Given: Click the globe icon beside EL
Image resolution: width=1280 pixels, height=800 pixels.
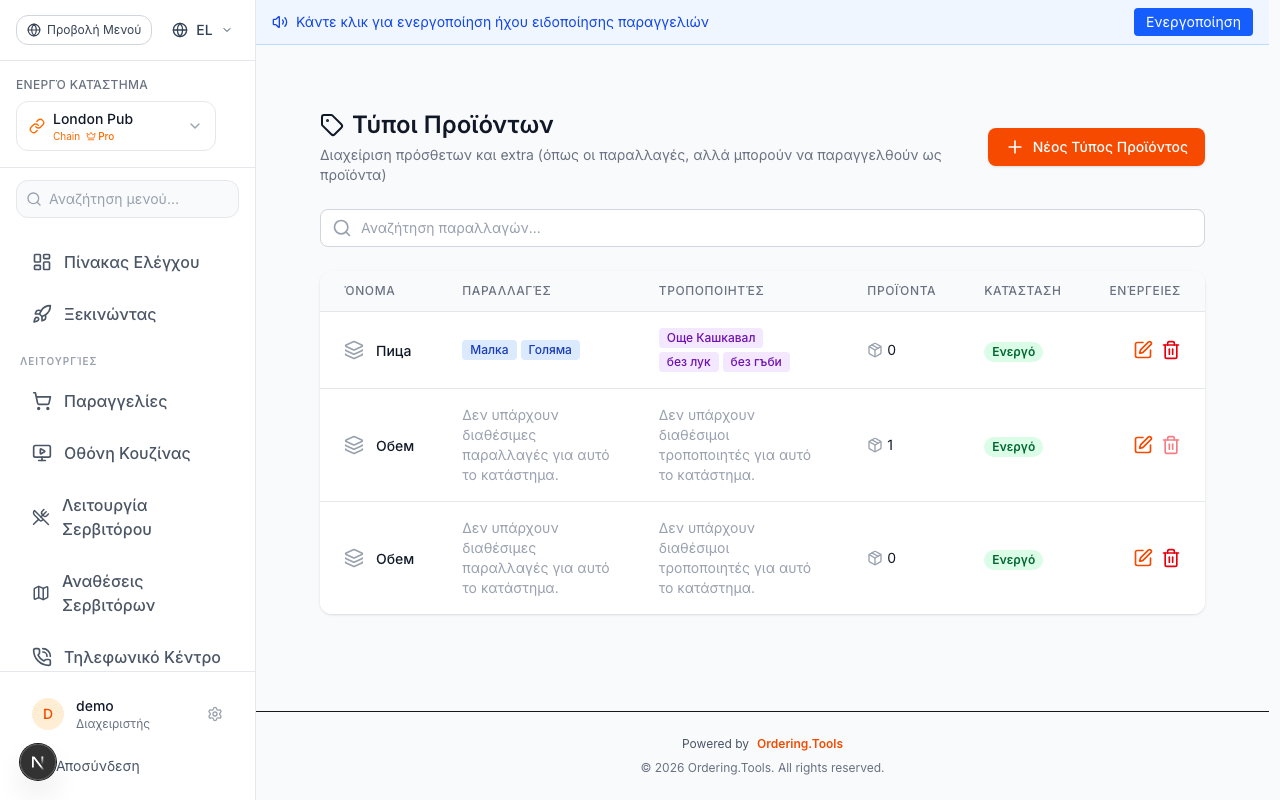Looking at the screenshot, I should pyautogui.click(x=180, y=30).
